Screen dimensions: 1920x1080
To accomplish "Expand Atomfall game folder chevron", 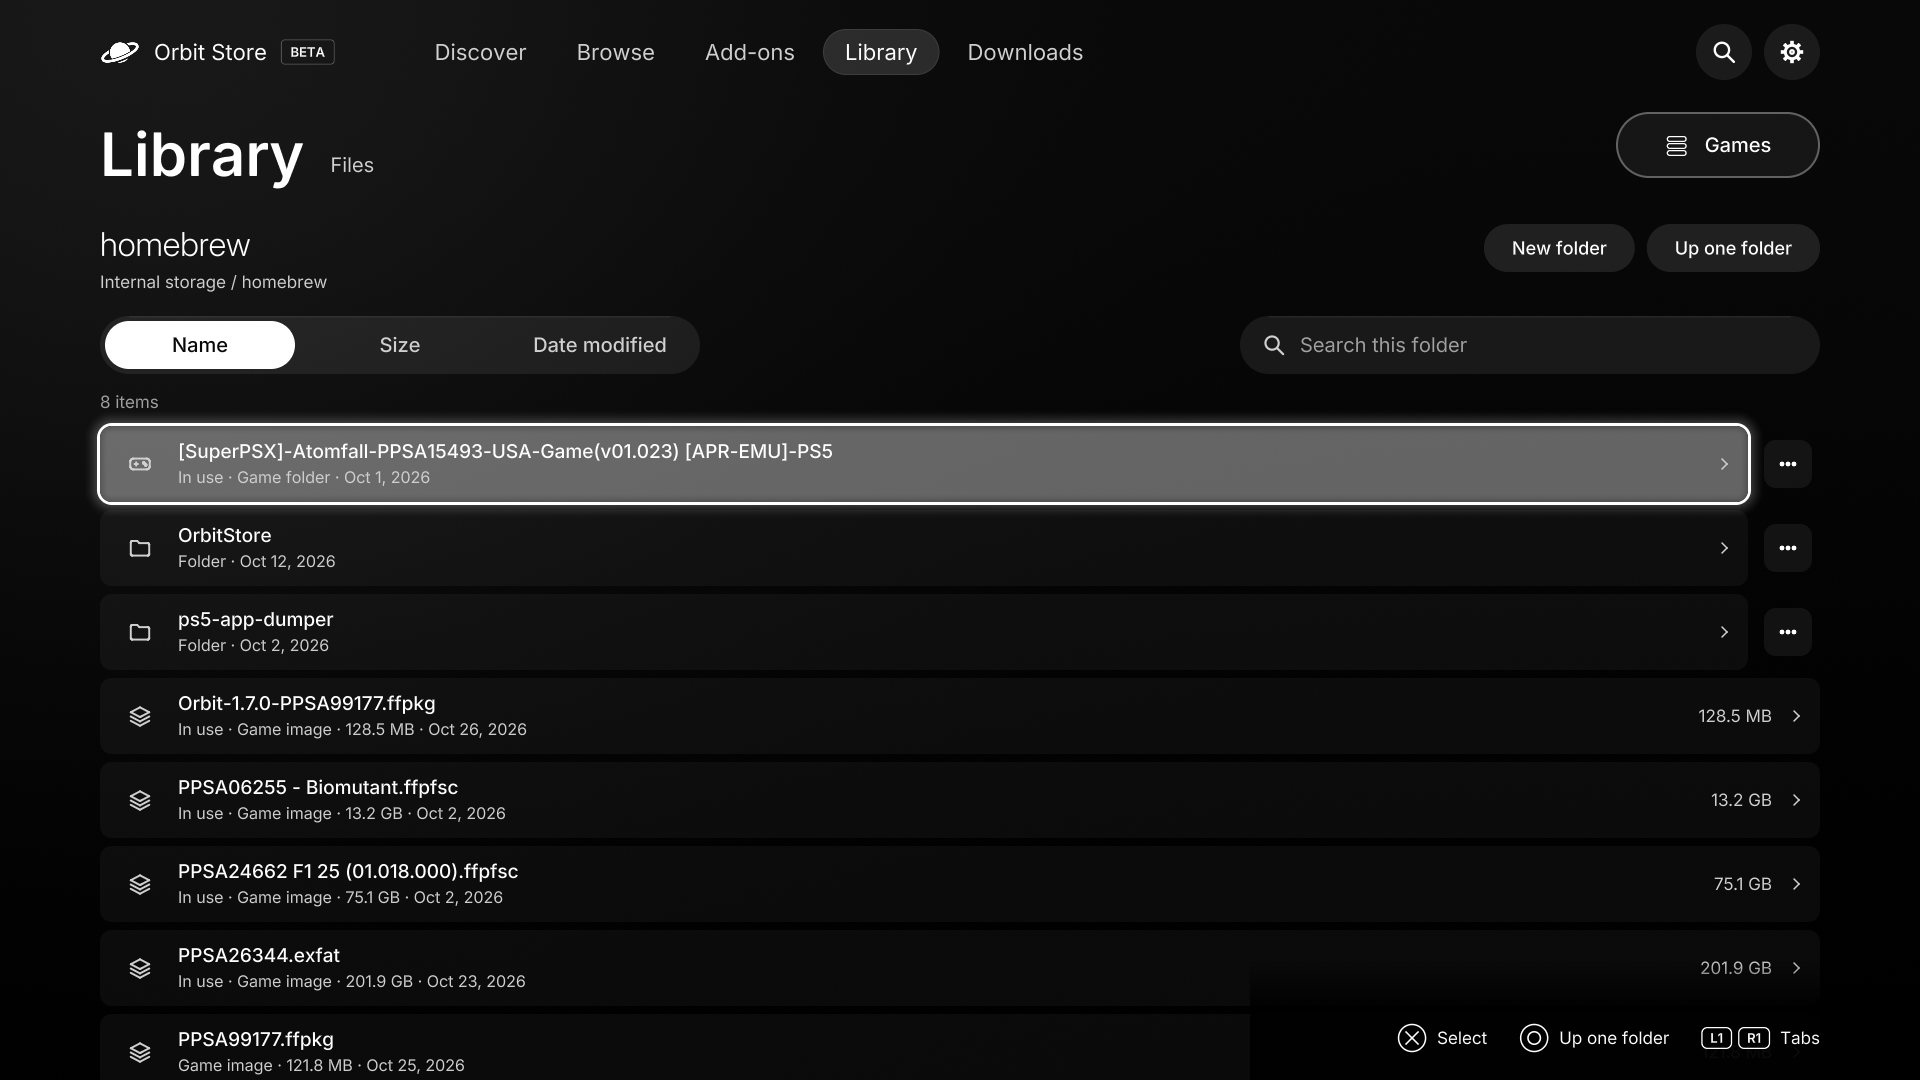I will pyautogui.click(x=1724, y=464).
